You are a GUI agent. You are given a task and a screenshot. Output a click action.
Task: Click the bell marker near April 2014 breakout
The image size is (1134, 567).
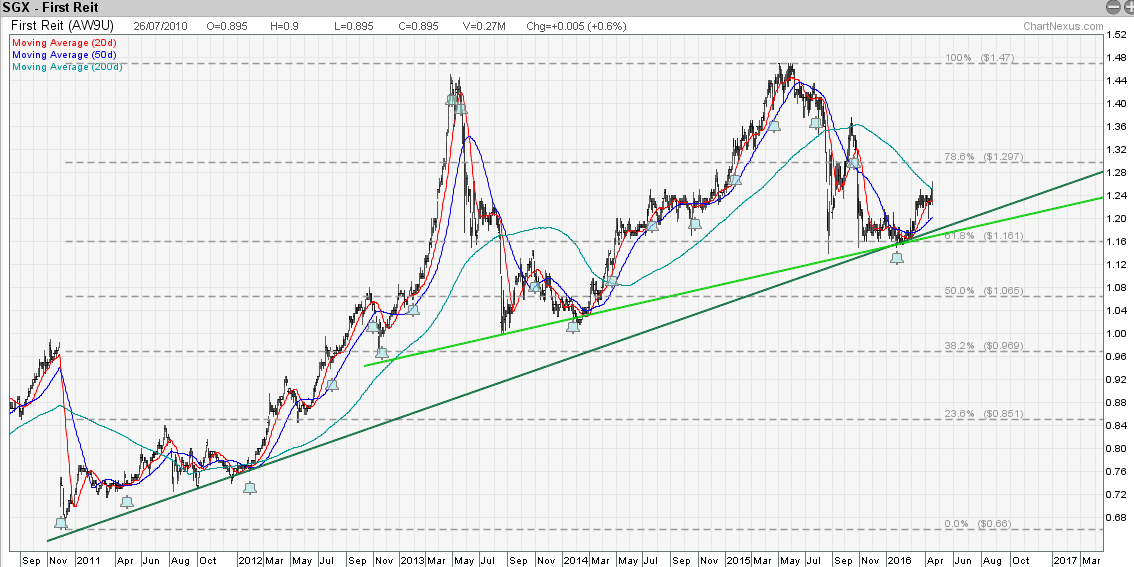pyautogui.click(x=612, y=281)
